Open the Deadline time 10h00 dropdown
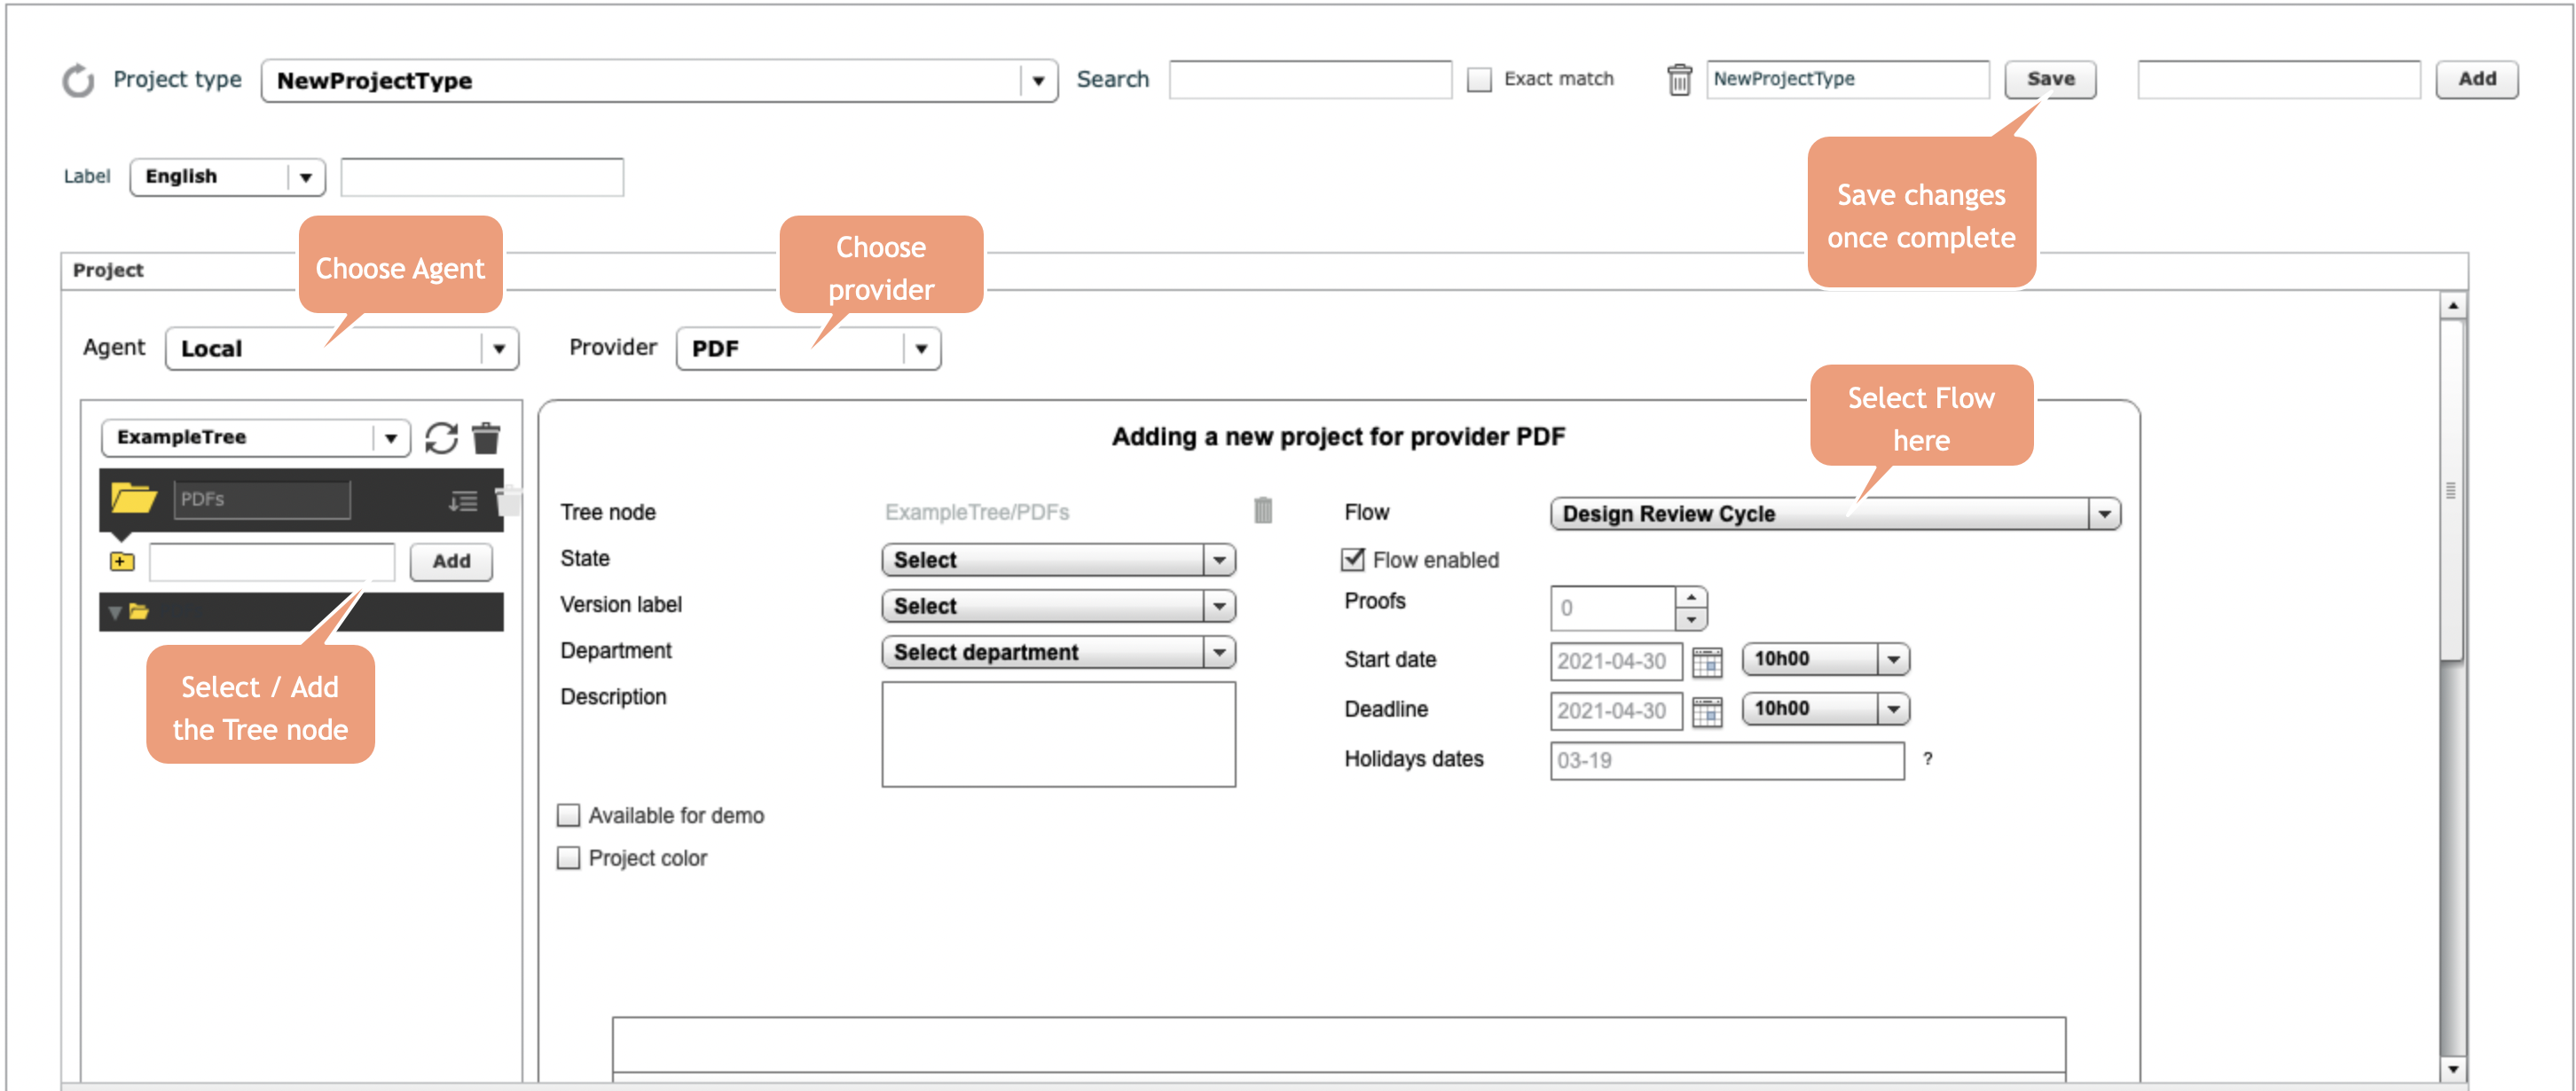Viewport: 2576px width, 1091px height. (x=1825, y=709)
